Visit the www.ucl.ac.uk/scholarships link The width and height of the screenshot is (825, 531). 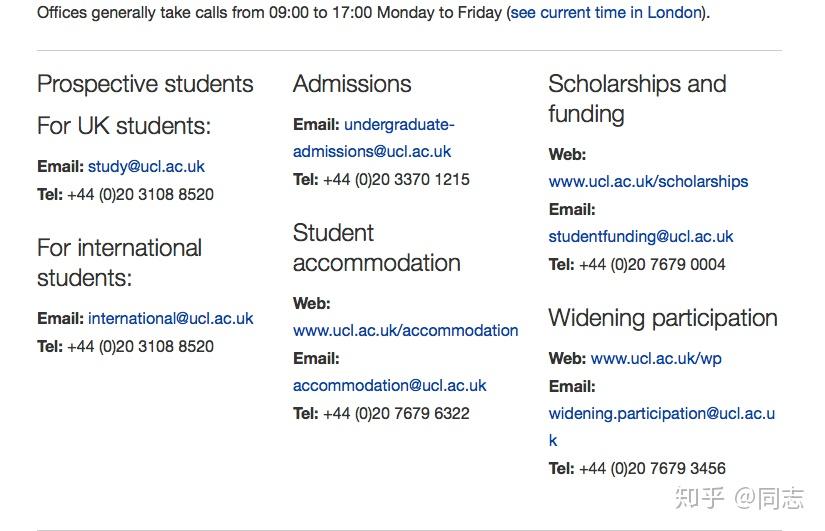tap(648, 181)
